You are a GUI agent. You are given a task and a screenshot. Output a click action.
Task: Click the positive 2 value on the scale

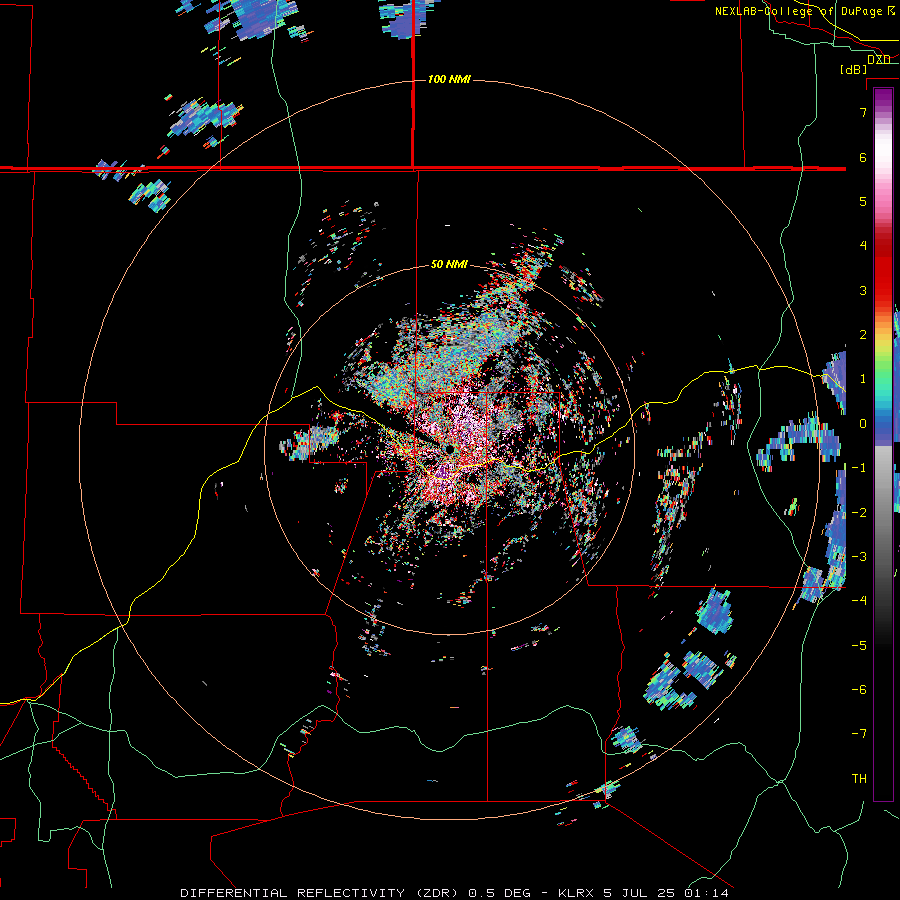pyautogui.click(x=863, y=335)
